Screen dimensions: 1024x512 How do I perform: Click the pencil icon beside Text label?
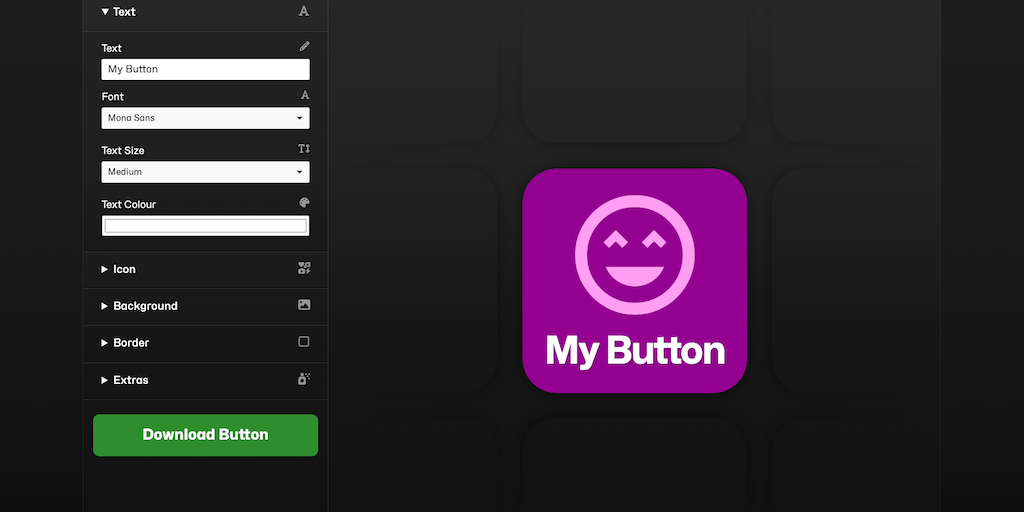coord(304,46)
